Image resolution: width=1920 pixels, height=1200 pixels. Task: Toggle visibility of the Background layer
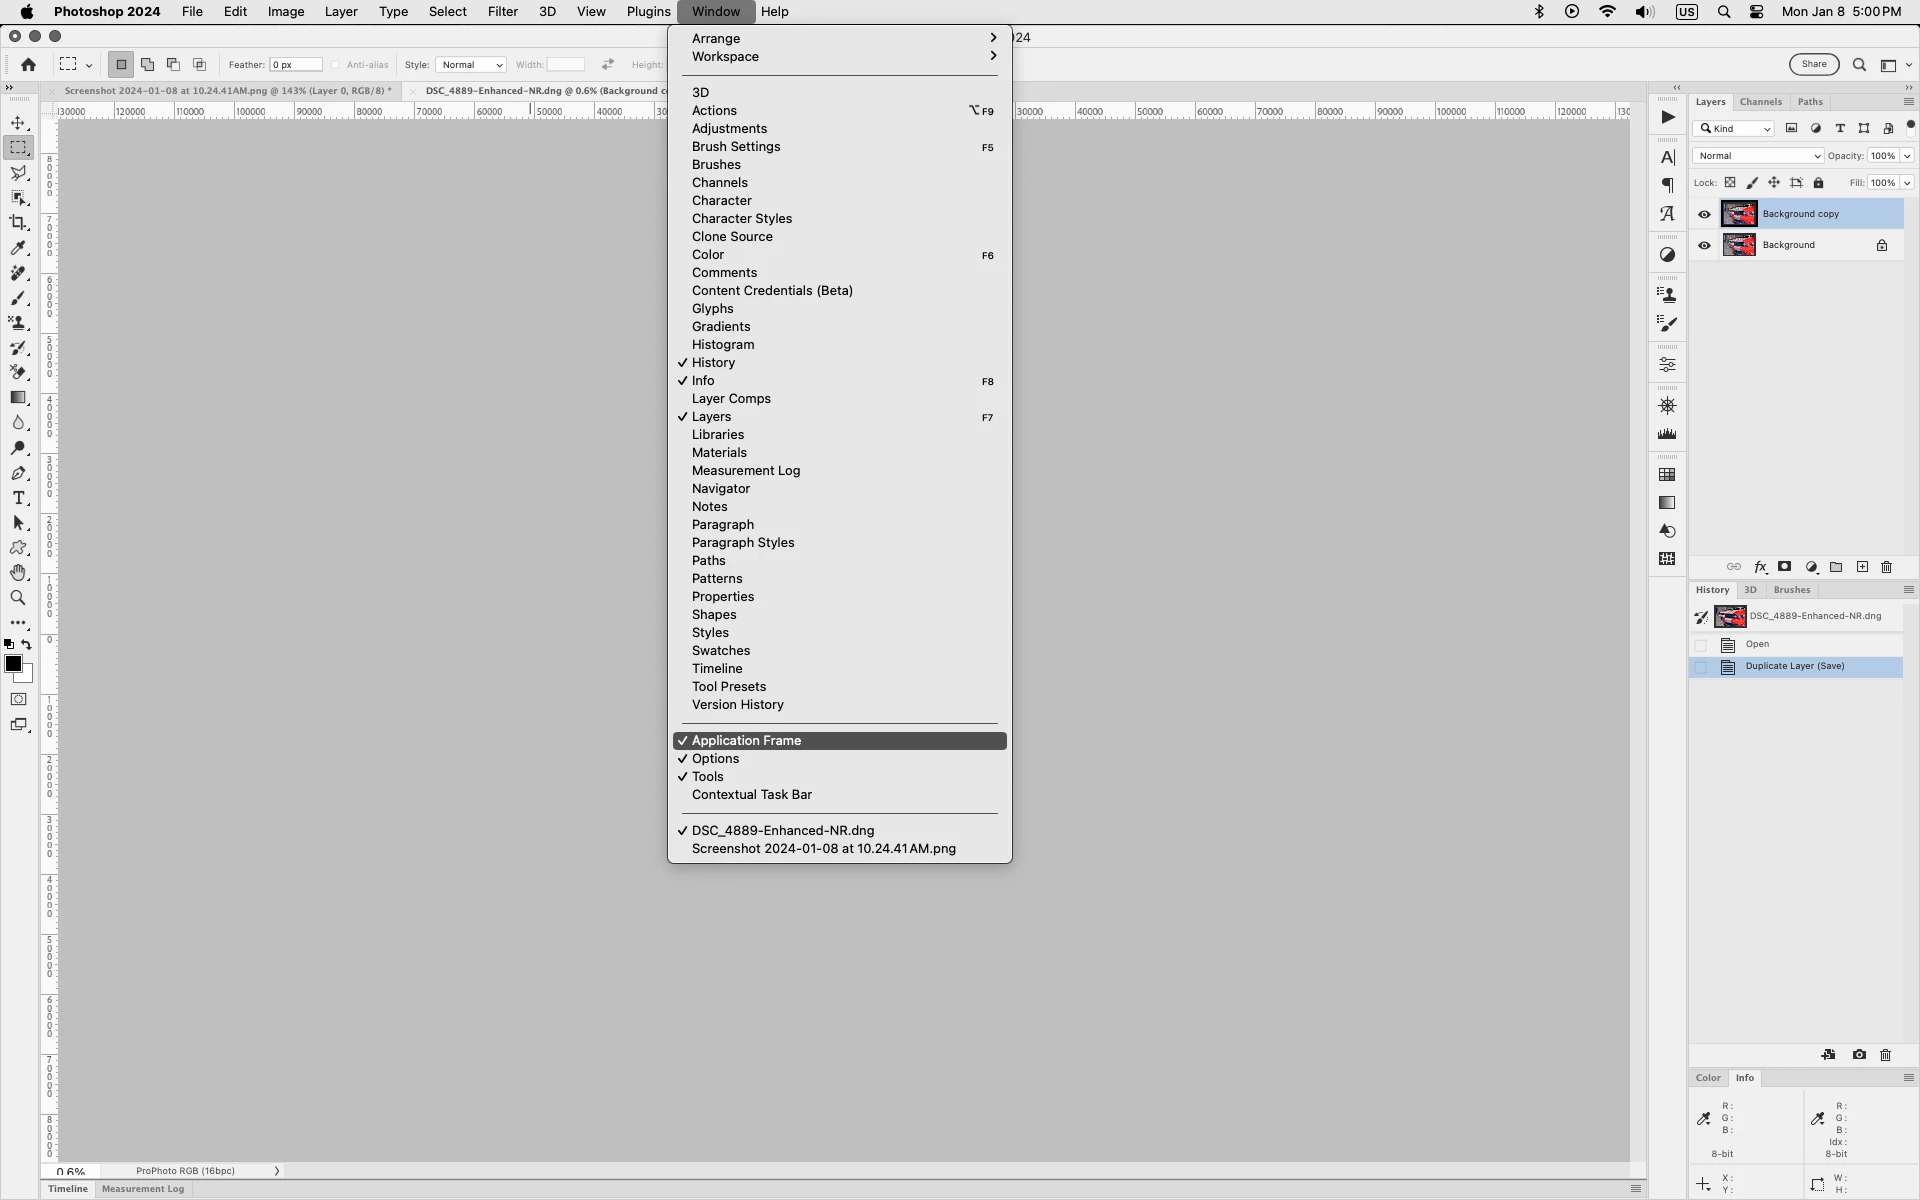point(1704,245)
